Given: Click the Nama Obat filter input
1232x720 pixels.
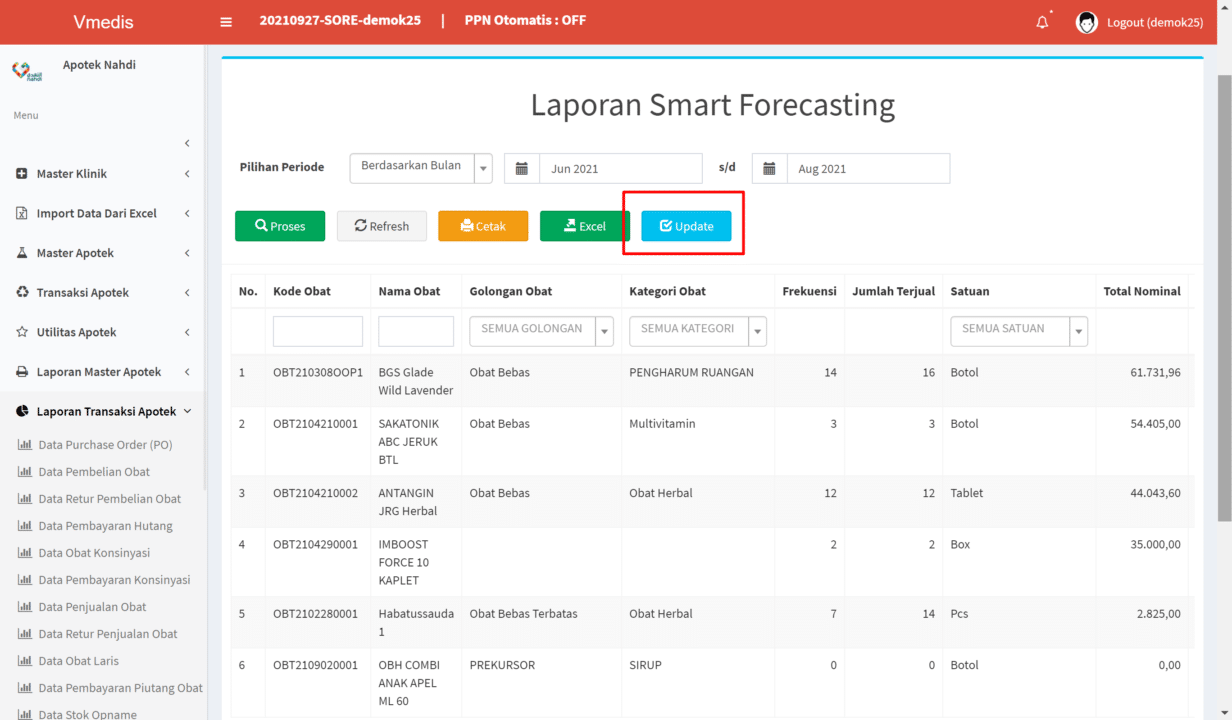Looking at the screenshot, I should [416, 331].
